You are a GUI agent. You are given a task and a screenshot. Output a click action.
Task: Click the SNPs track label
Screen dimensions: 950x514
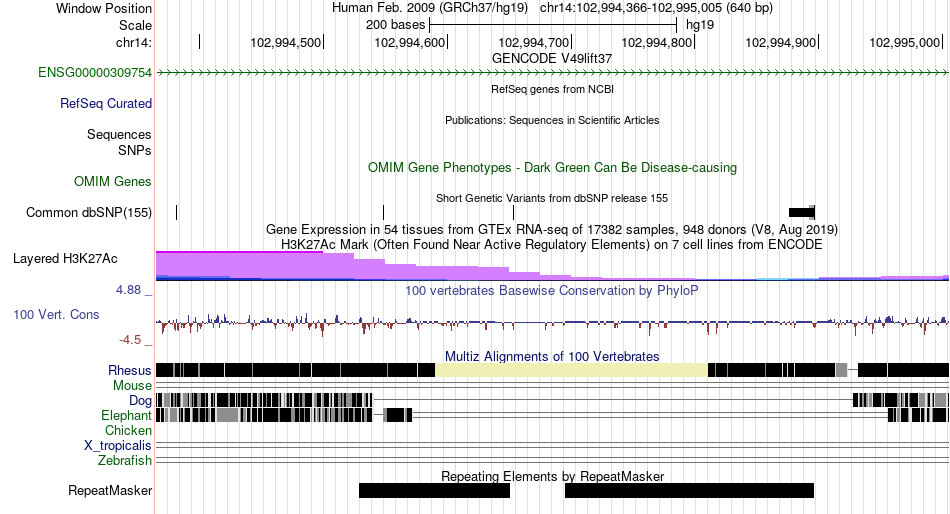click(135, 150)
